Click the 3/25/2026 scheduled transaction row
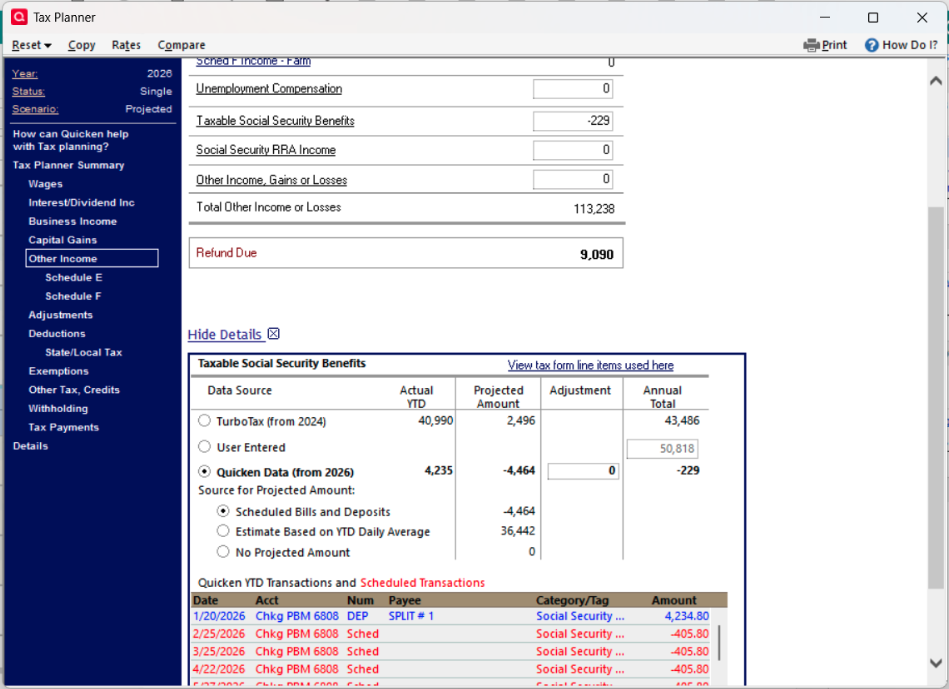The width and height of the screenshot is (949, 689). pyautogui.click(x=451, y=651)
